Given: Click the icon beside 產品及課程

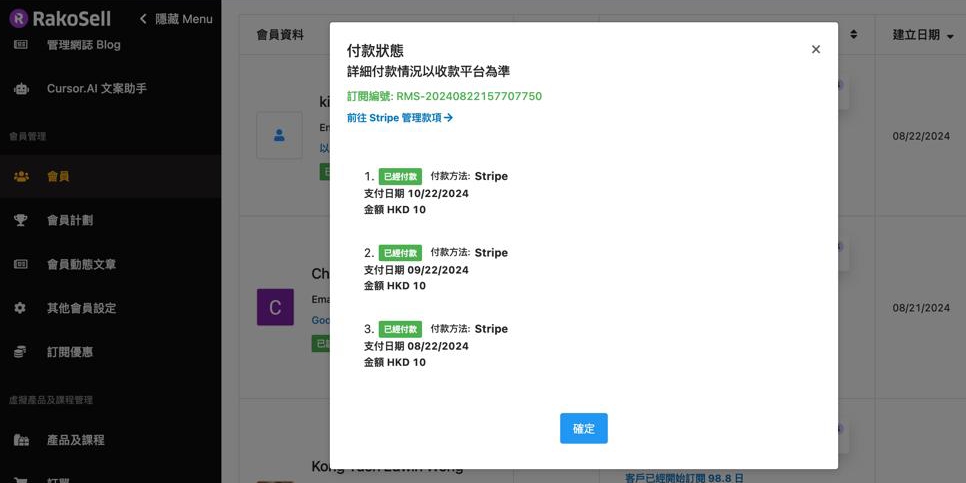Looking at the screenshot, I should (x=21, y=440).
